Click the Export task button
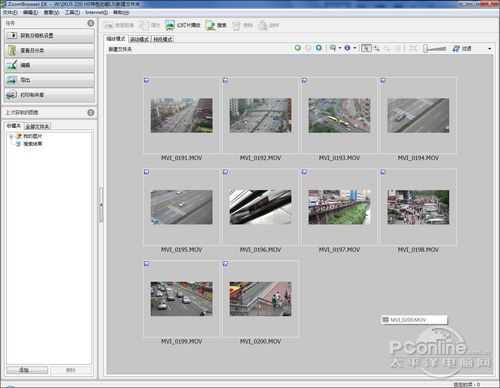 [50, 80]
